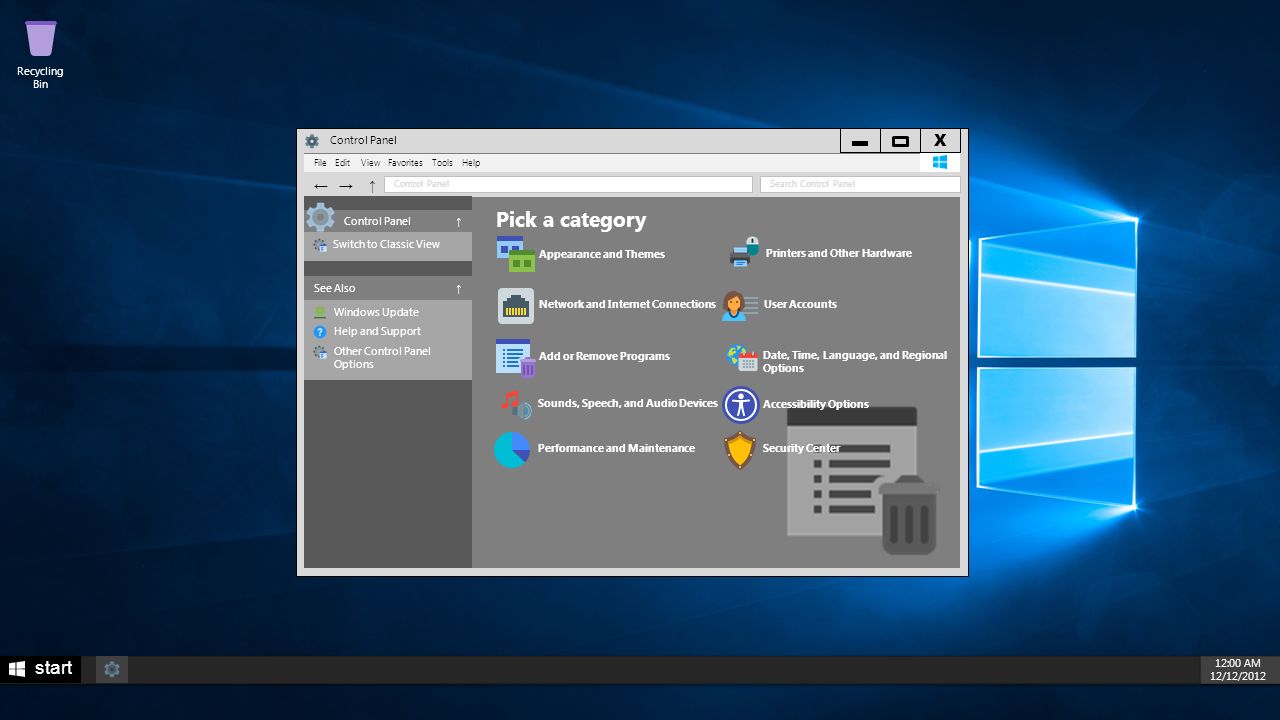The height and width of the screenshot is (720, 1280).
Task: Click the Windows logo in the menu bar
Action: 940,162
